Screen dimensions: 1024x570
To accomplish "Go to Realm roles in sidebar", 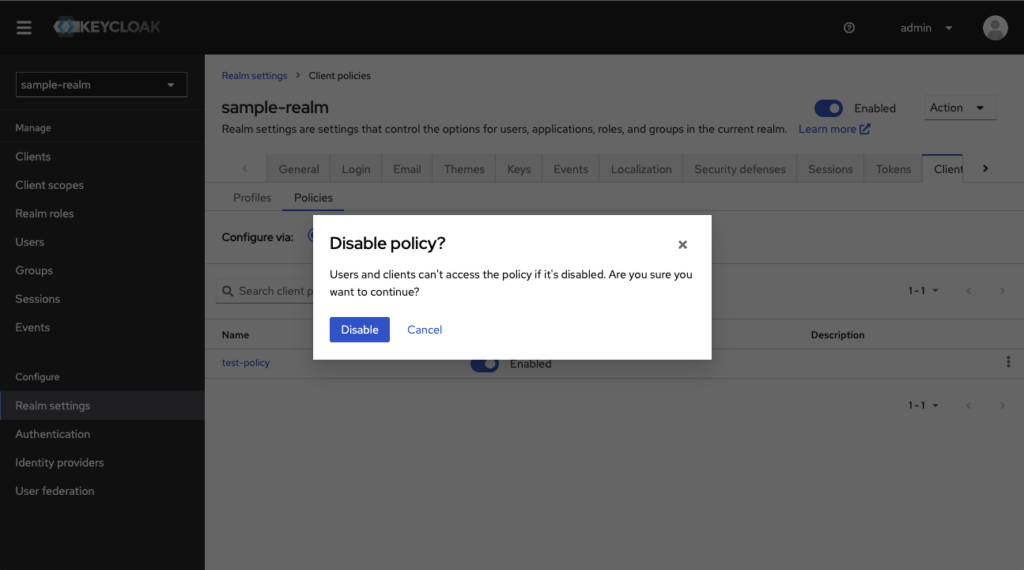I will [44, 214].
